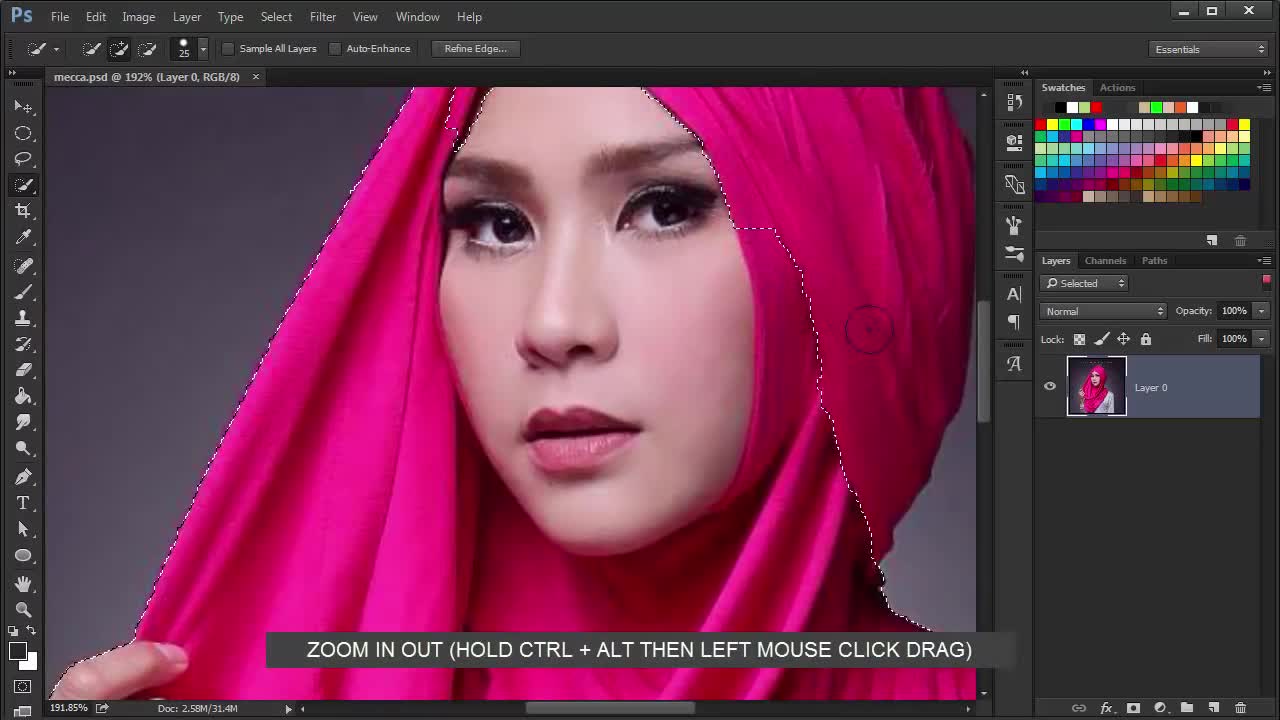The height and width of the screenshot is (720, 1280).
Task: Click the Layer 0 thumbnail
Action: [1096, 387]
